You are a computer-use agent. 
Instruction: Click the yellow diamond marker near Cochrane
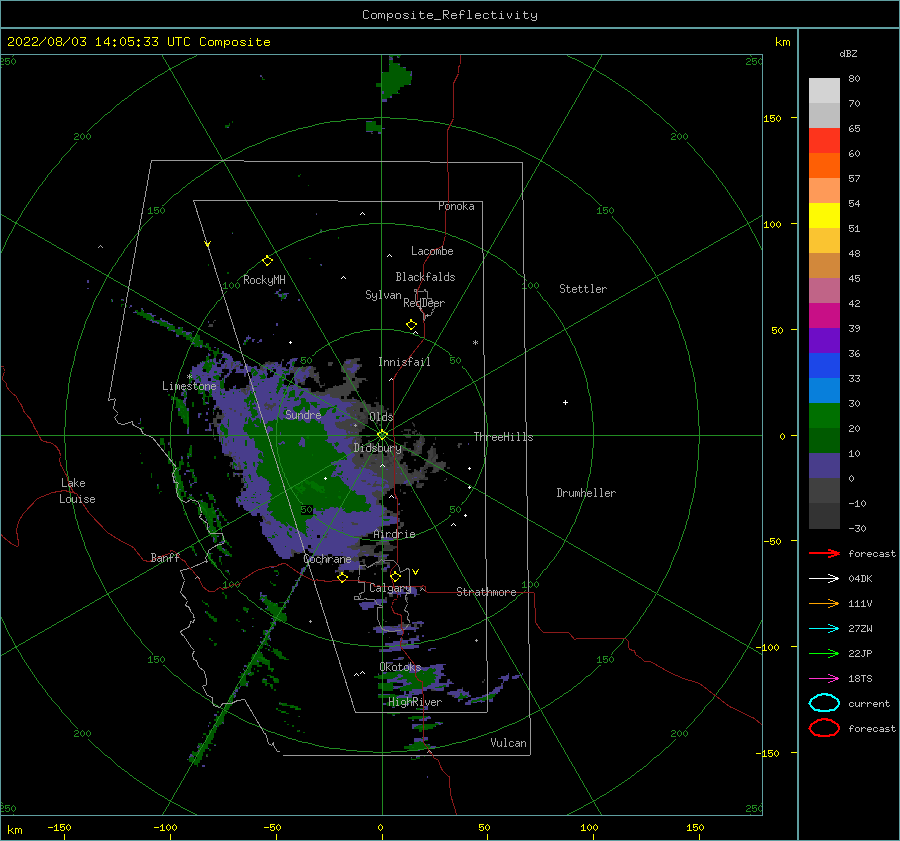[x=343, y=578]
